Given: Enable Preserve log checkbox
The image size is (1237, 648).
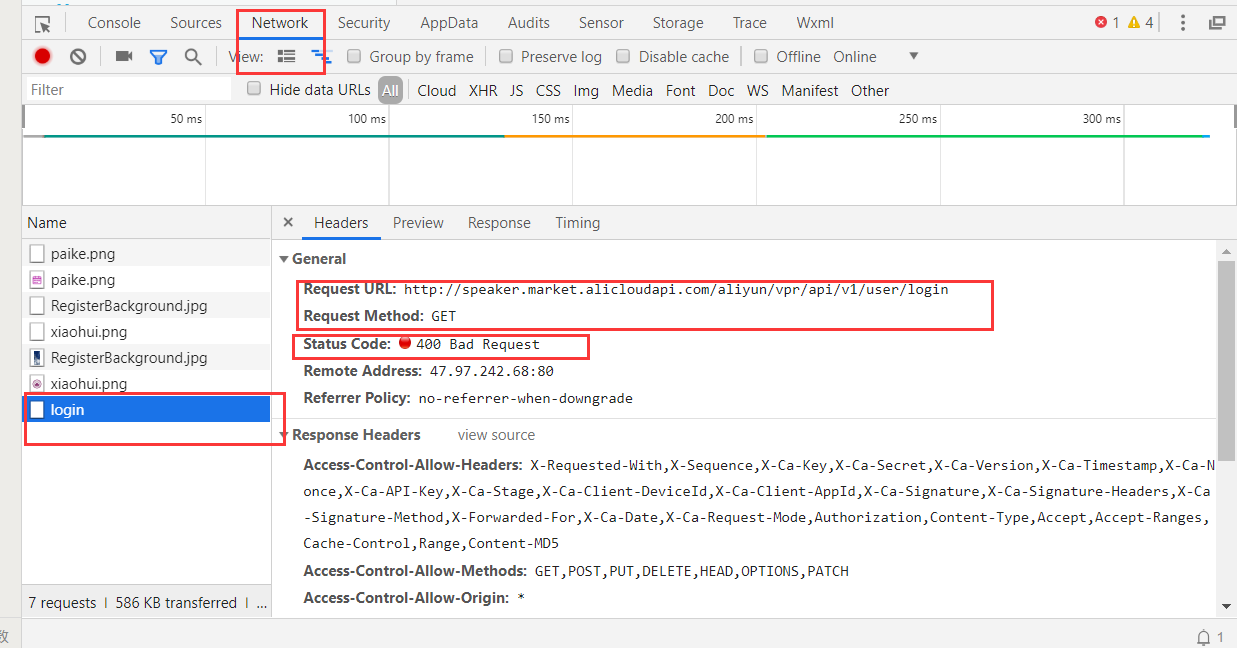Looking at the screenshot, I should coord(506,56).
